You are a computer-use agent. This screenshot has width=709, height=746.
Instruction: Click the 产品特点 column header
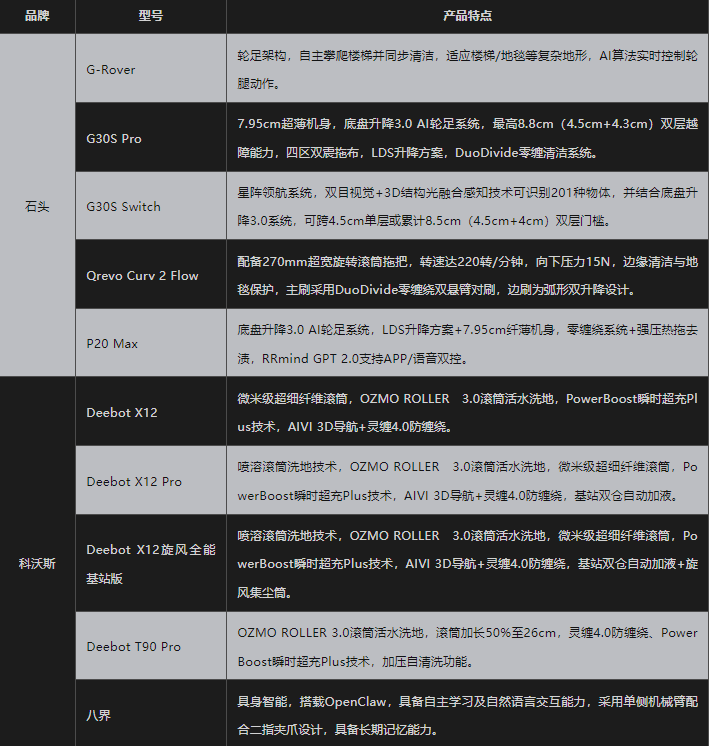coord(467,17)
